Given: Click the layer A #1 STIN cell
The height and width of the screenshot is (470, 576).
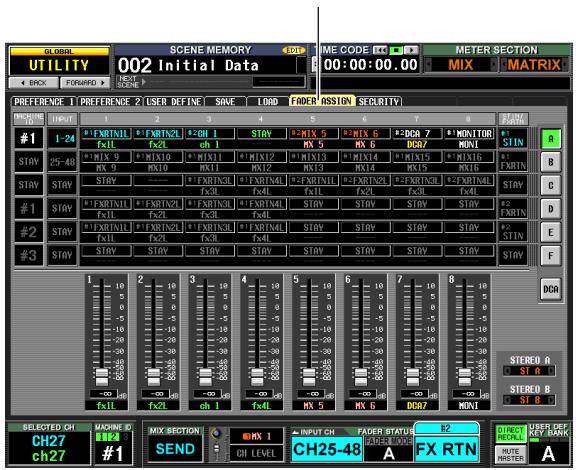Looking at the screenshot, I should [513, 138].
